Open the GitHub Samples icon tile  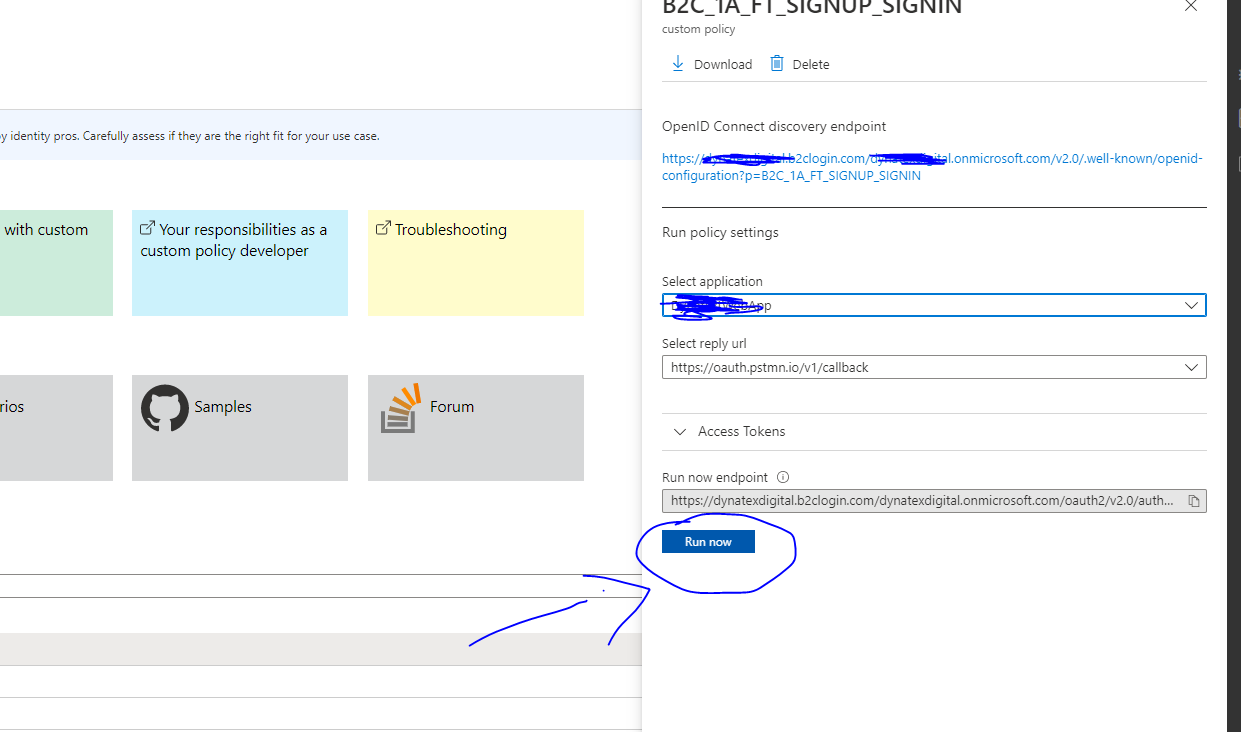click(x=165, y=408)
